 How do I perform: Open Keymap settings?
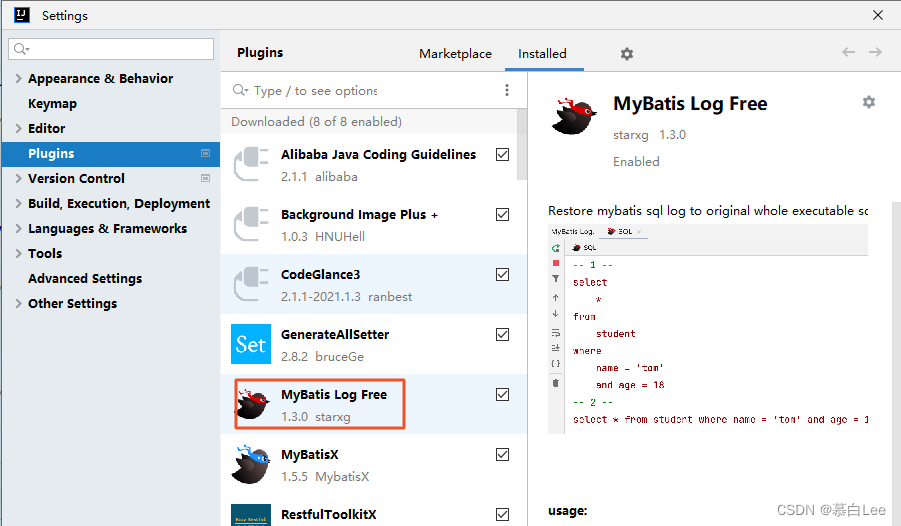click(x=52, y=103)
